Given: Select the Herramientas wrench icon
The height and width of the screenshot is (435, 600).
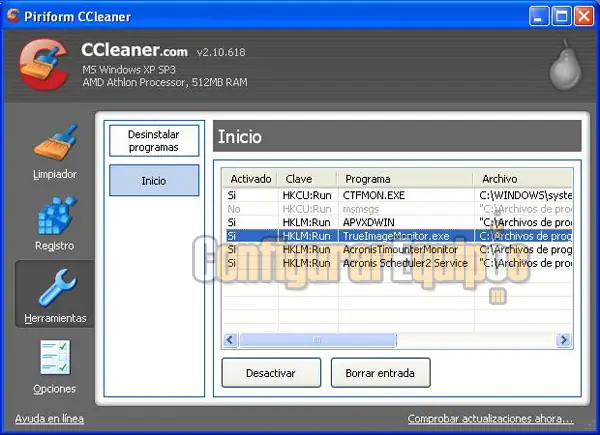Looking at the screenshot, I should [57, 287].
